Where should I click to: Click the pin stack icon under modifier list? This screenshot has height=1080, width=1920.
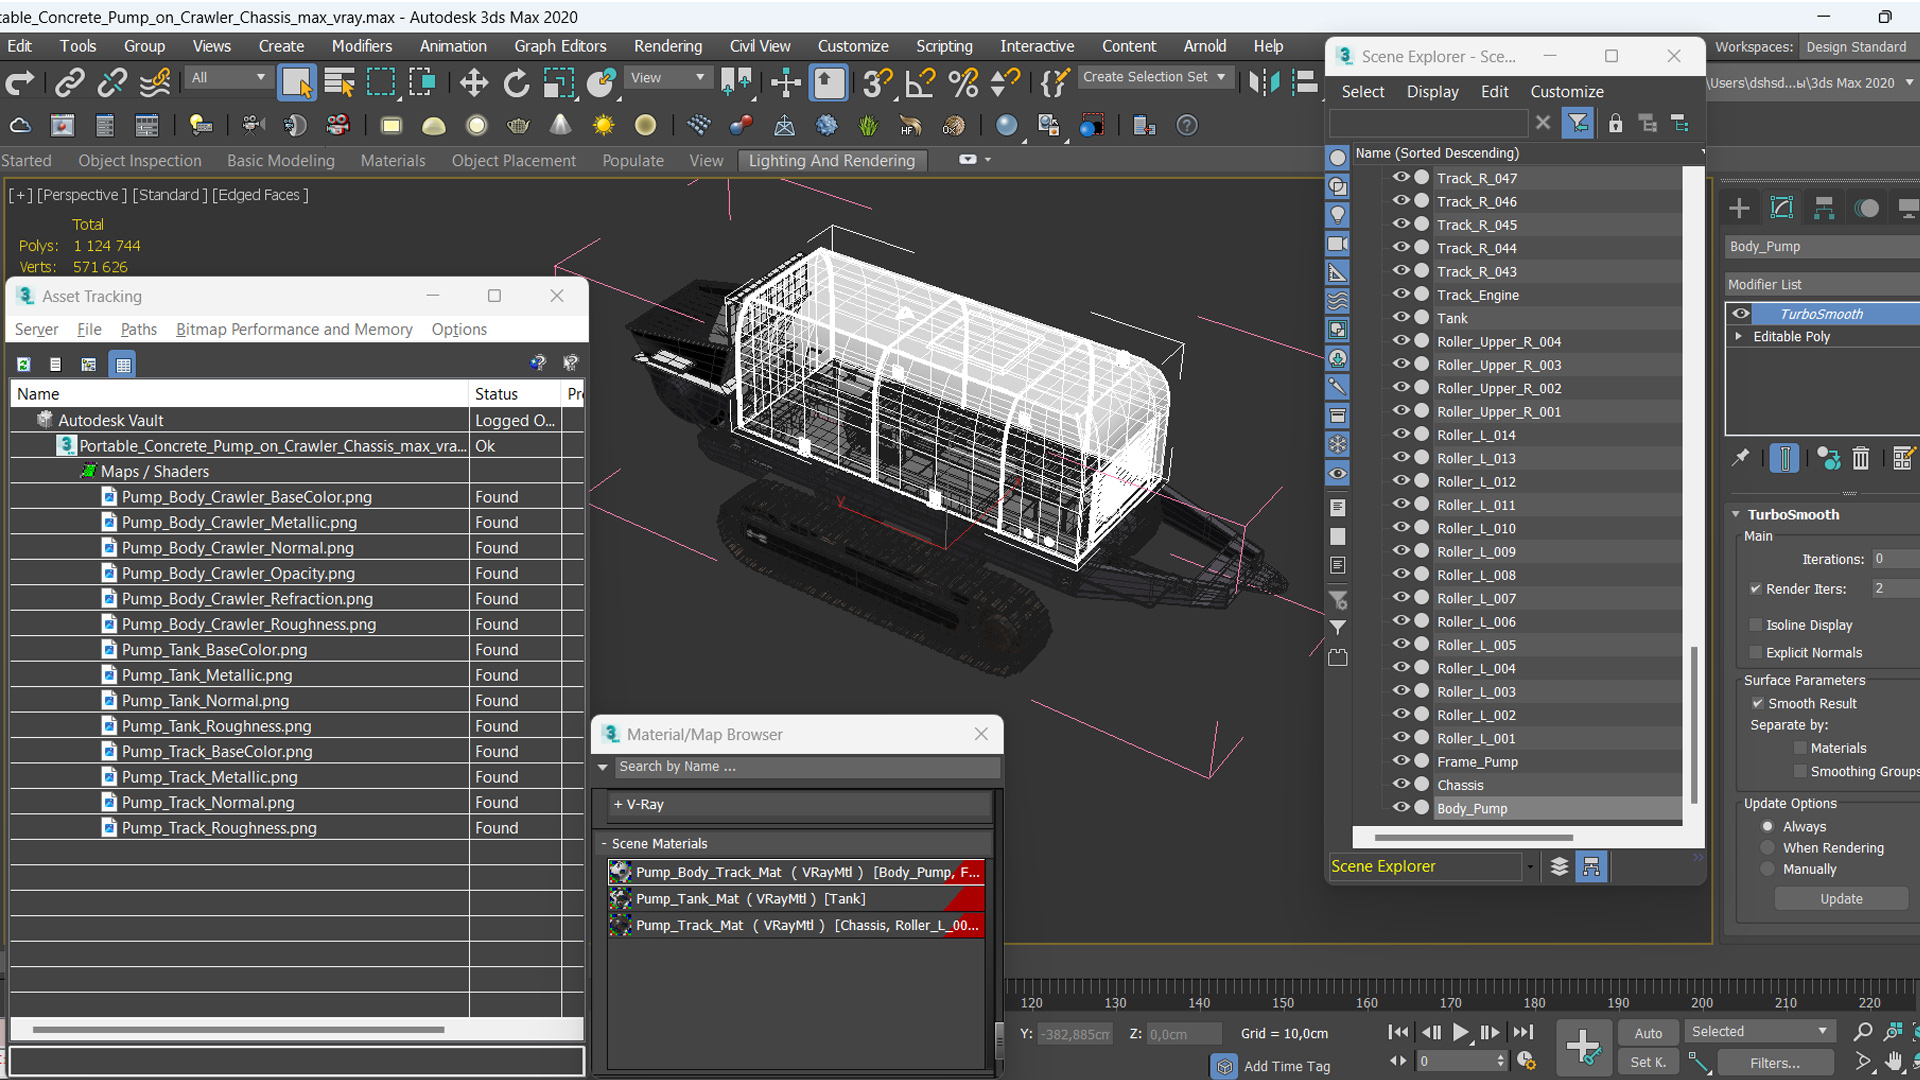(x=1741, y=458)
